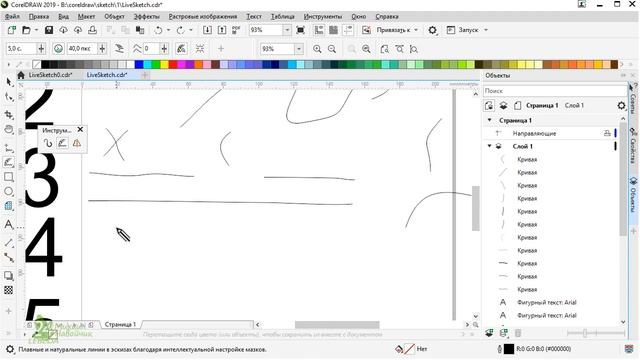Toggle show guidelines button
Screen dimensions: 640x360
tap(348, 30)
